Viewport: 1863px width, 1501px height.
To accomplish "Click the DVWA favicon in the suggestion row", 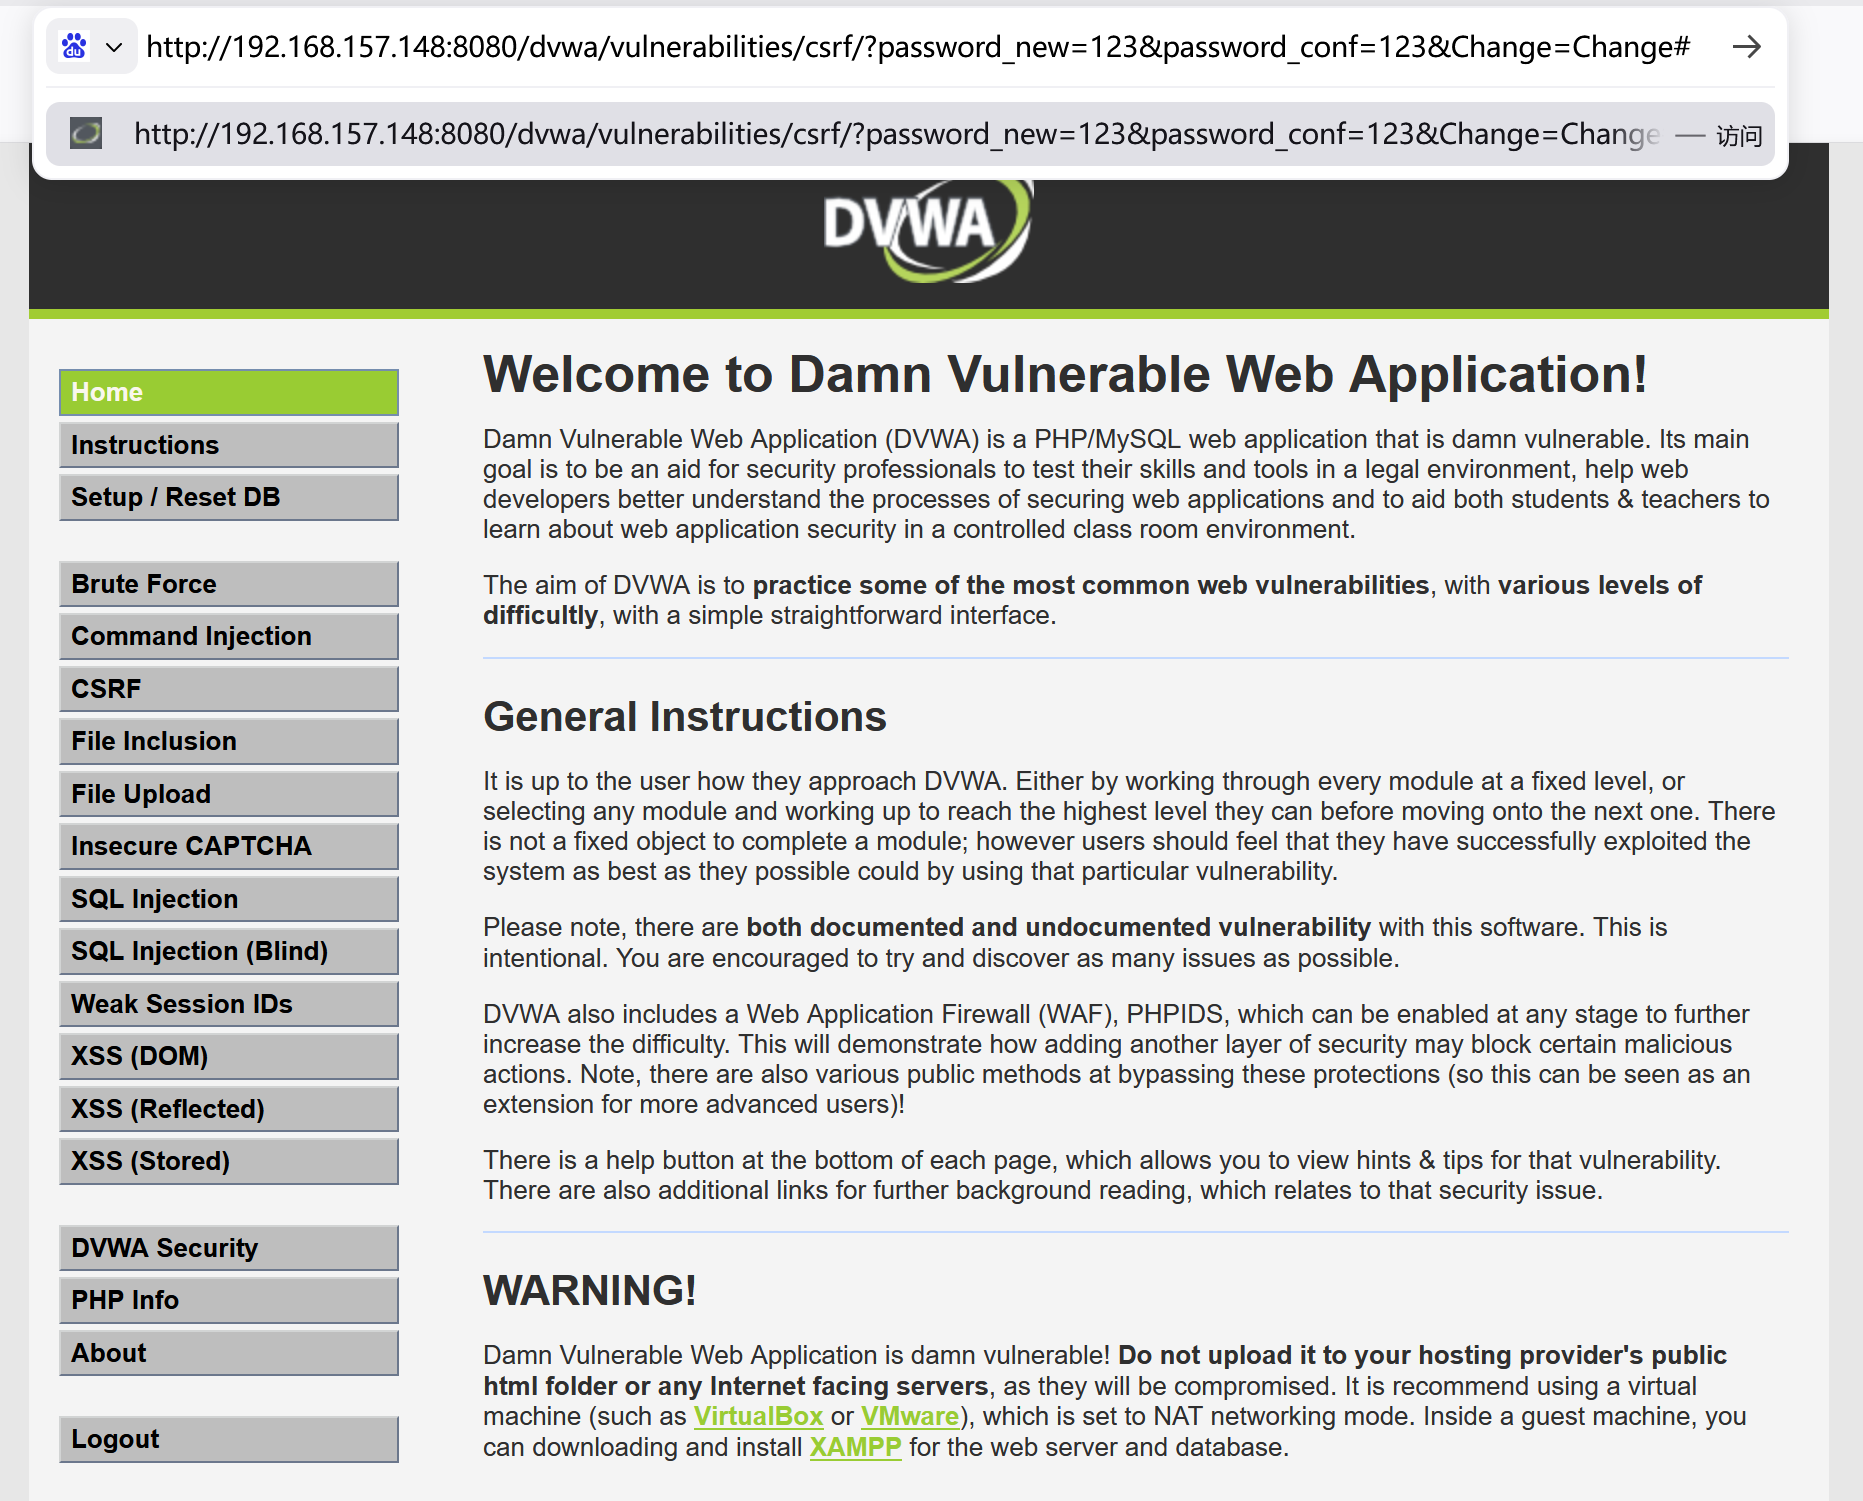I will pos(86,133).
